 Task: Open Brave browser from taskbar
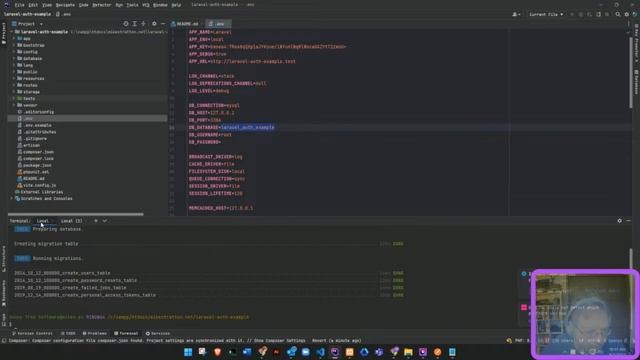[x=218, y=352]
